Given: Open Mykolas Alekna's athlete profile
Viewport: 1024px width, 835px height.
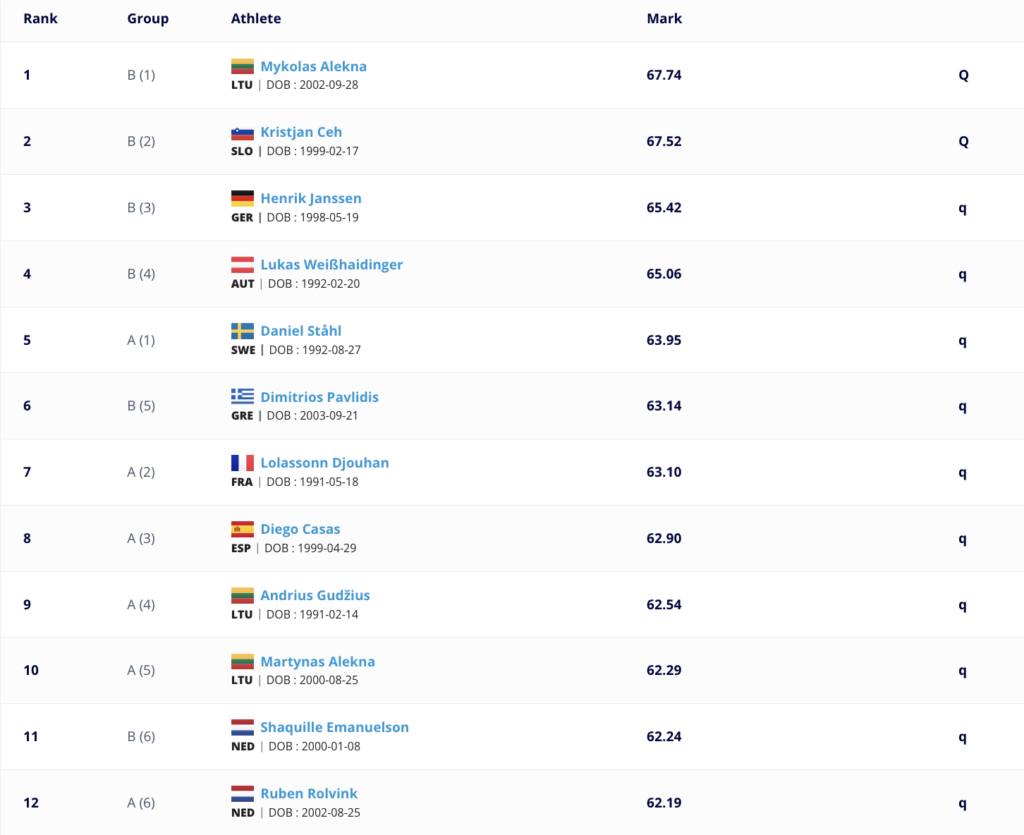Looking at the screenshot, I should [313, 67].
